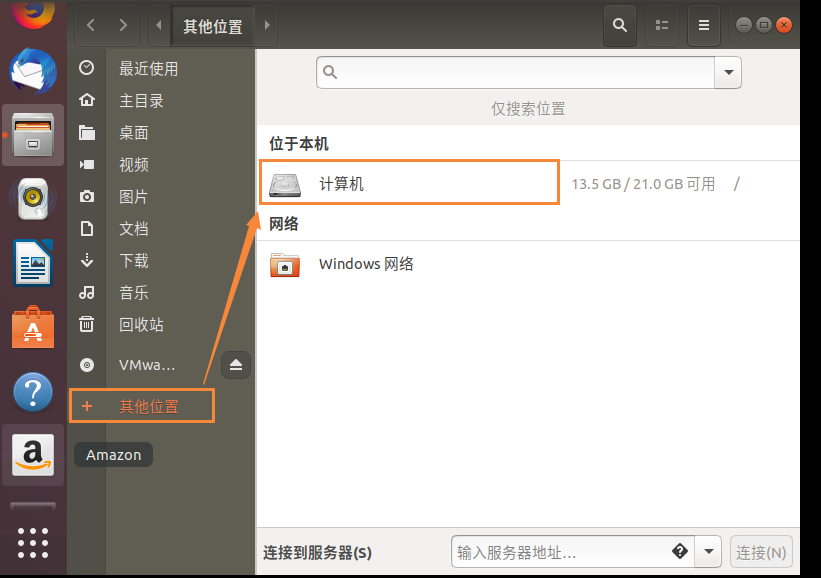The width and height of the screenshot is (821, 578).
Task: Show server address help icon
Action: 680,551
